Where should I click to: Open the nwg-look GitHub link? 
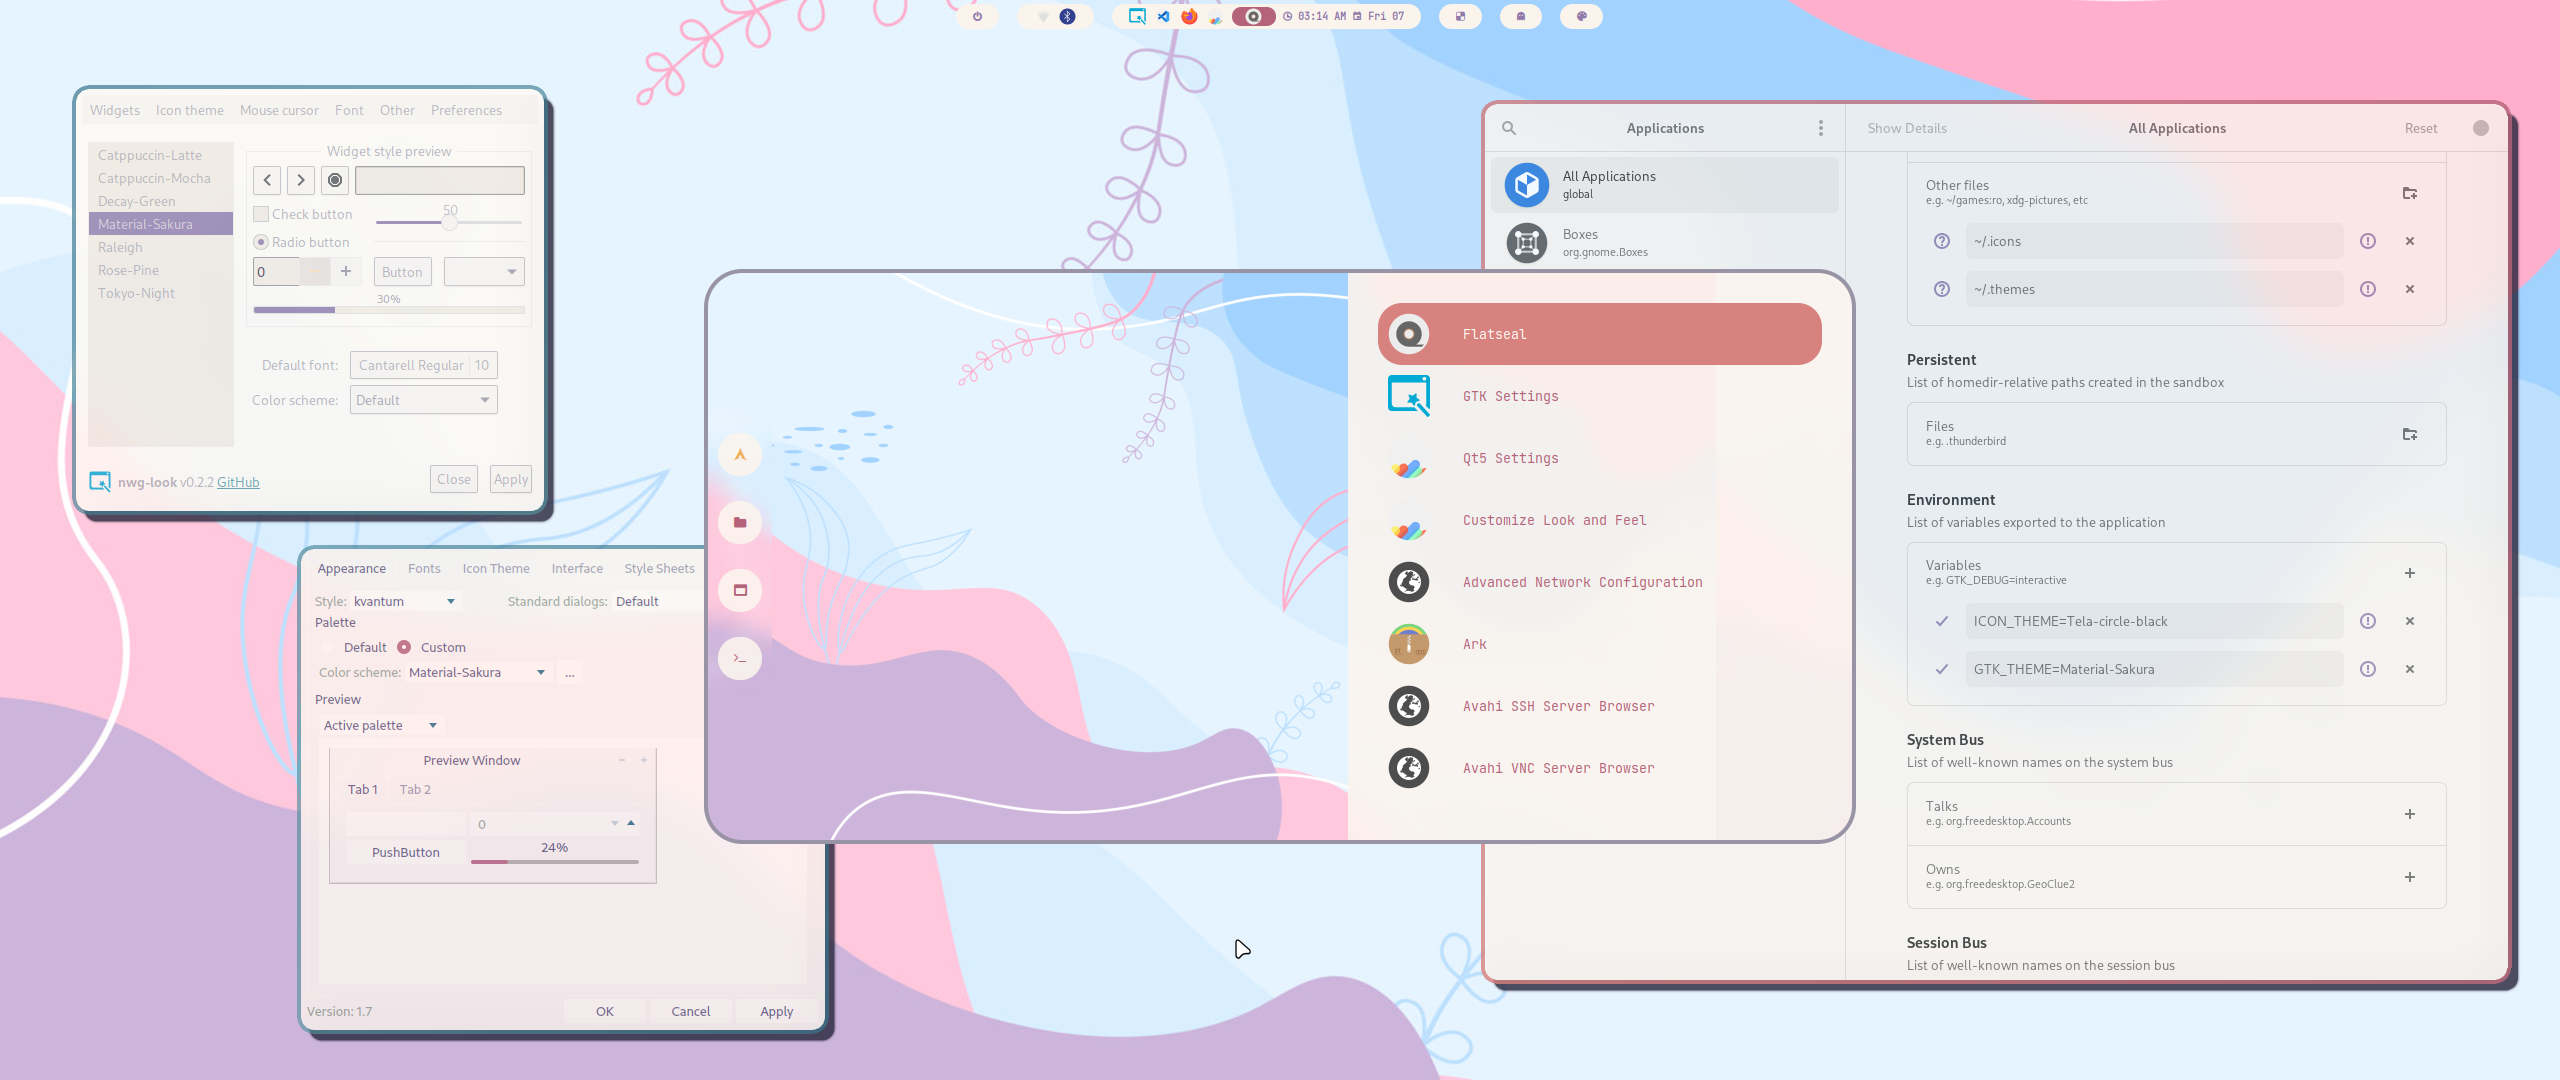(238, 482)
